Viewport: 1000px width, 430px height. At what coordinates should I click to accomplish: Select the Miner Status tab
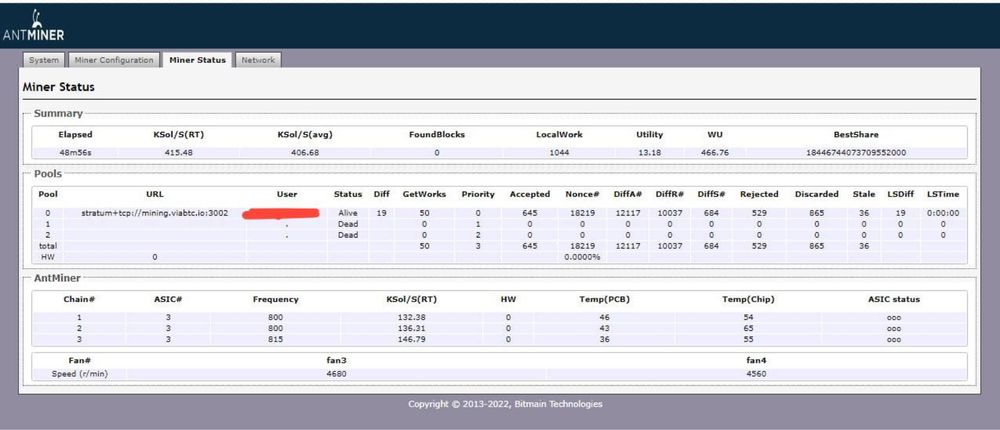[198, 60]
